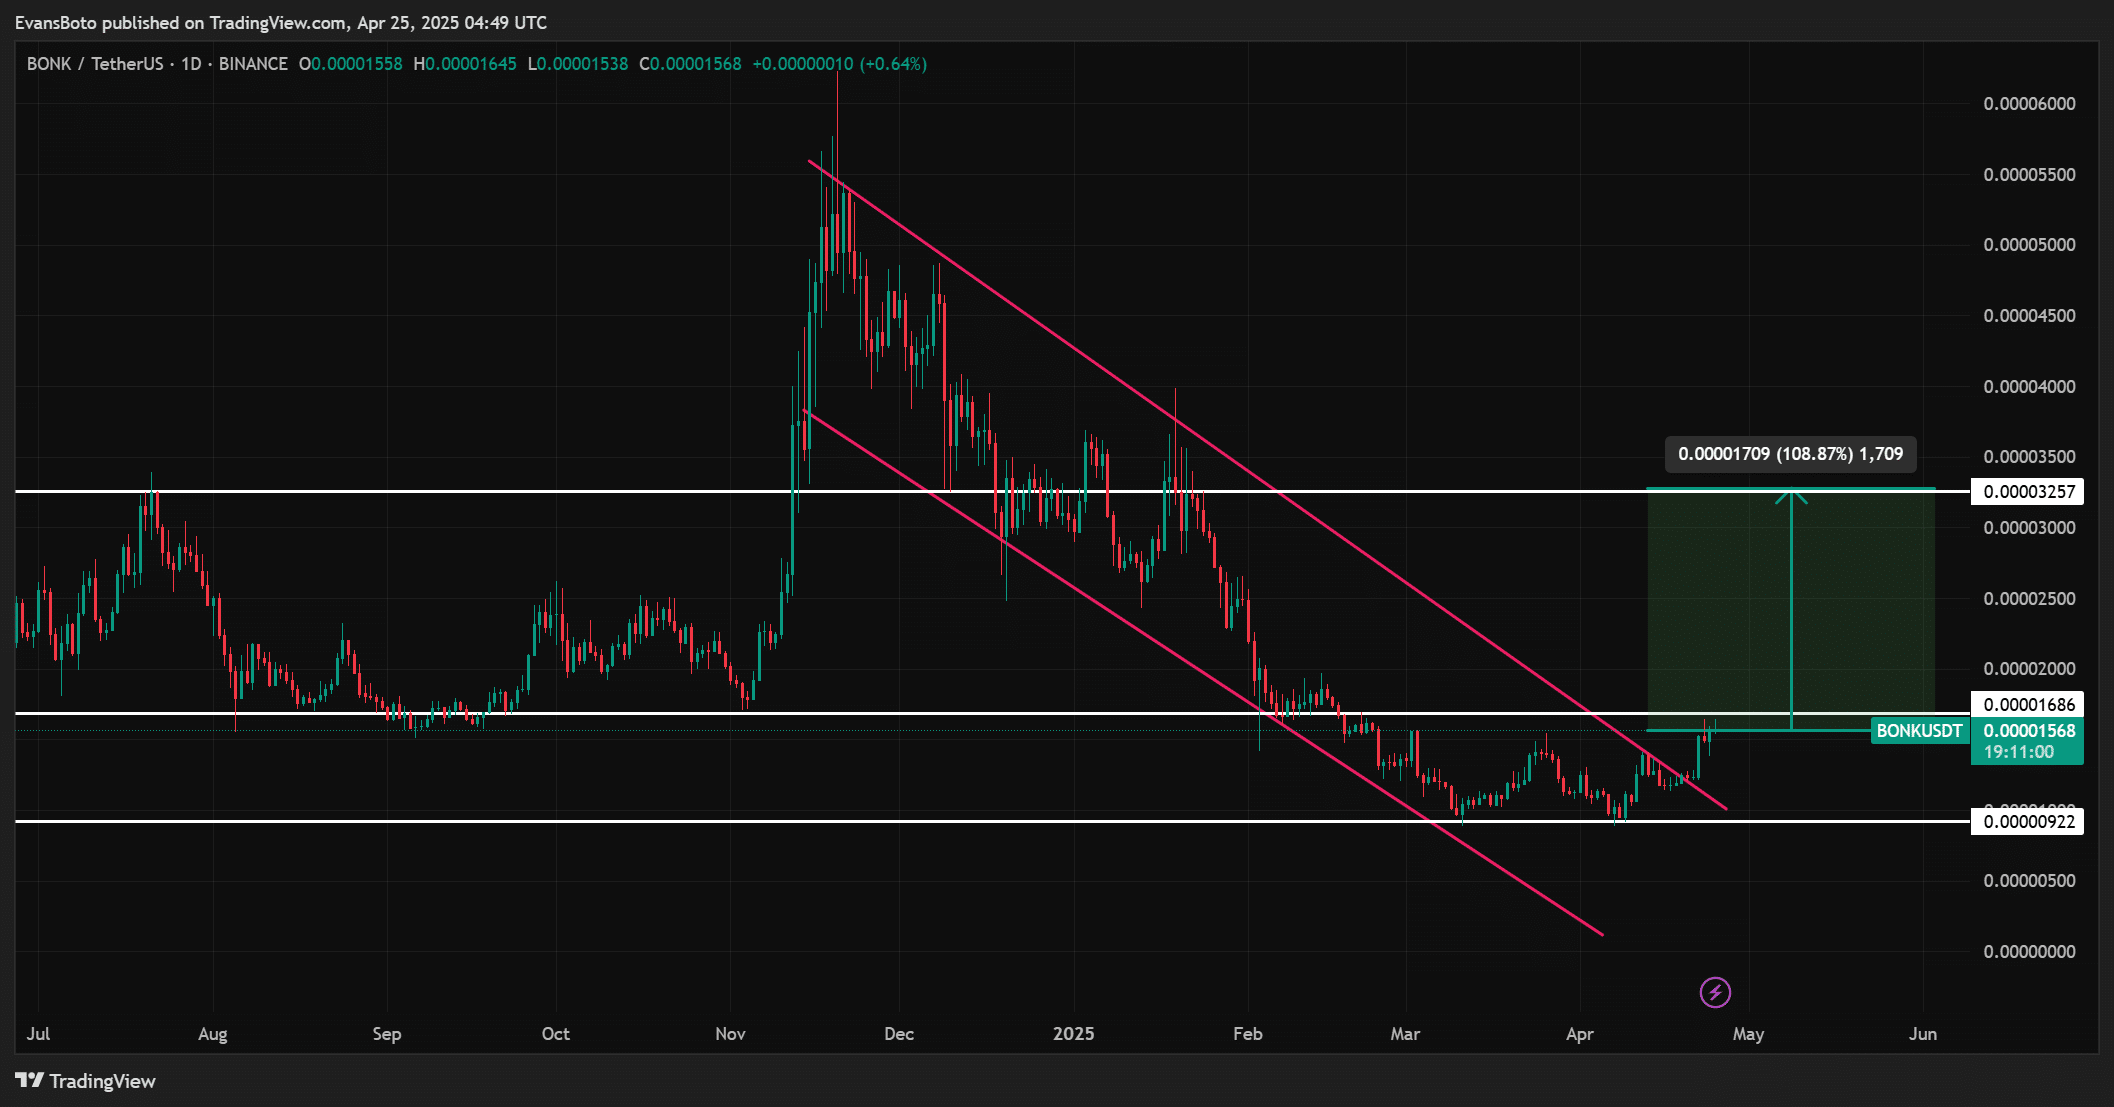
Task: Click the 19:11:00 candle countdown timer
Action: point(2019,752)
